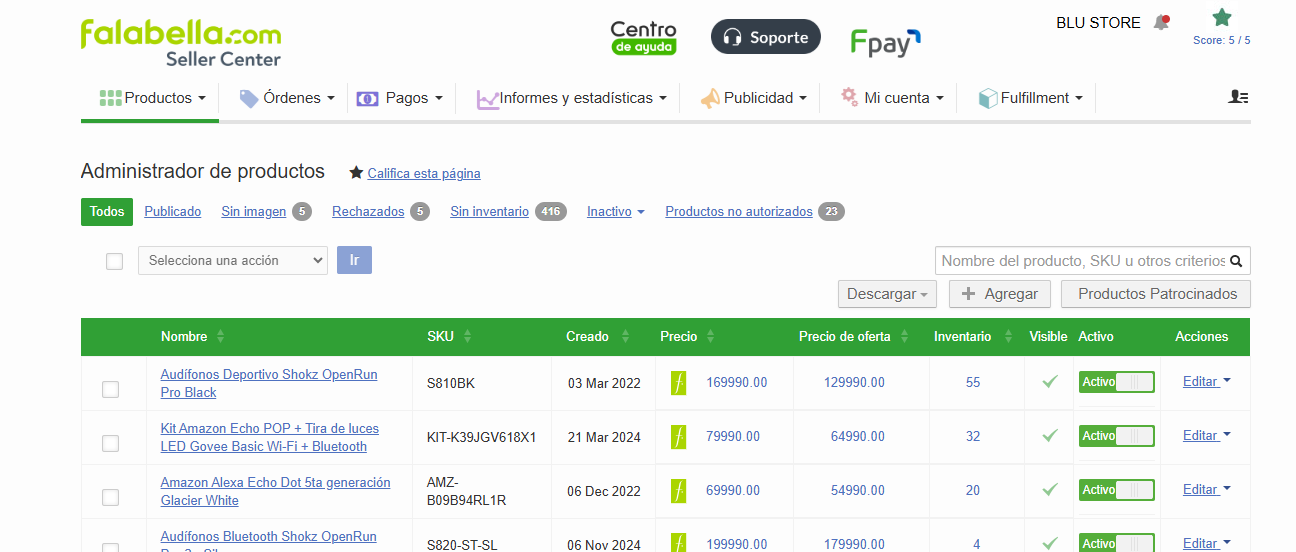Click the visible checkmark for Echo Dot Glacier White

(x=1049, y=490)
